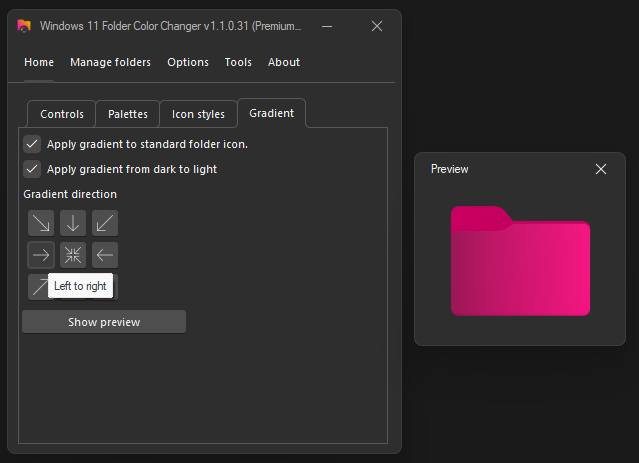Image resolution: width=639 pixels, height=463 pixels.
Task: Switch to the Palettes tab
Action: coord(128,114)
